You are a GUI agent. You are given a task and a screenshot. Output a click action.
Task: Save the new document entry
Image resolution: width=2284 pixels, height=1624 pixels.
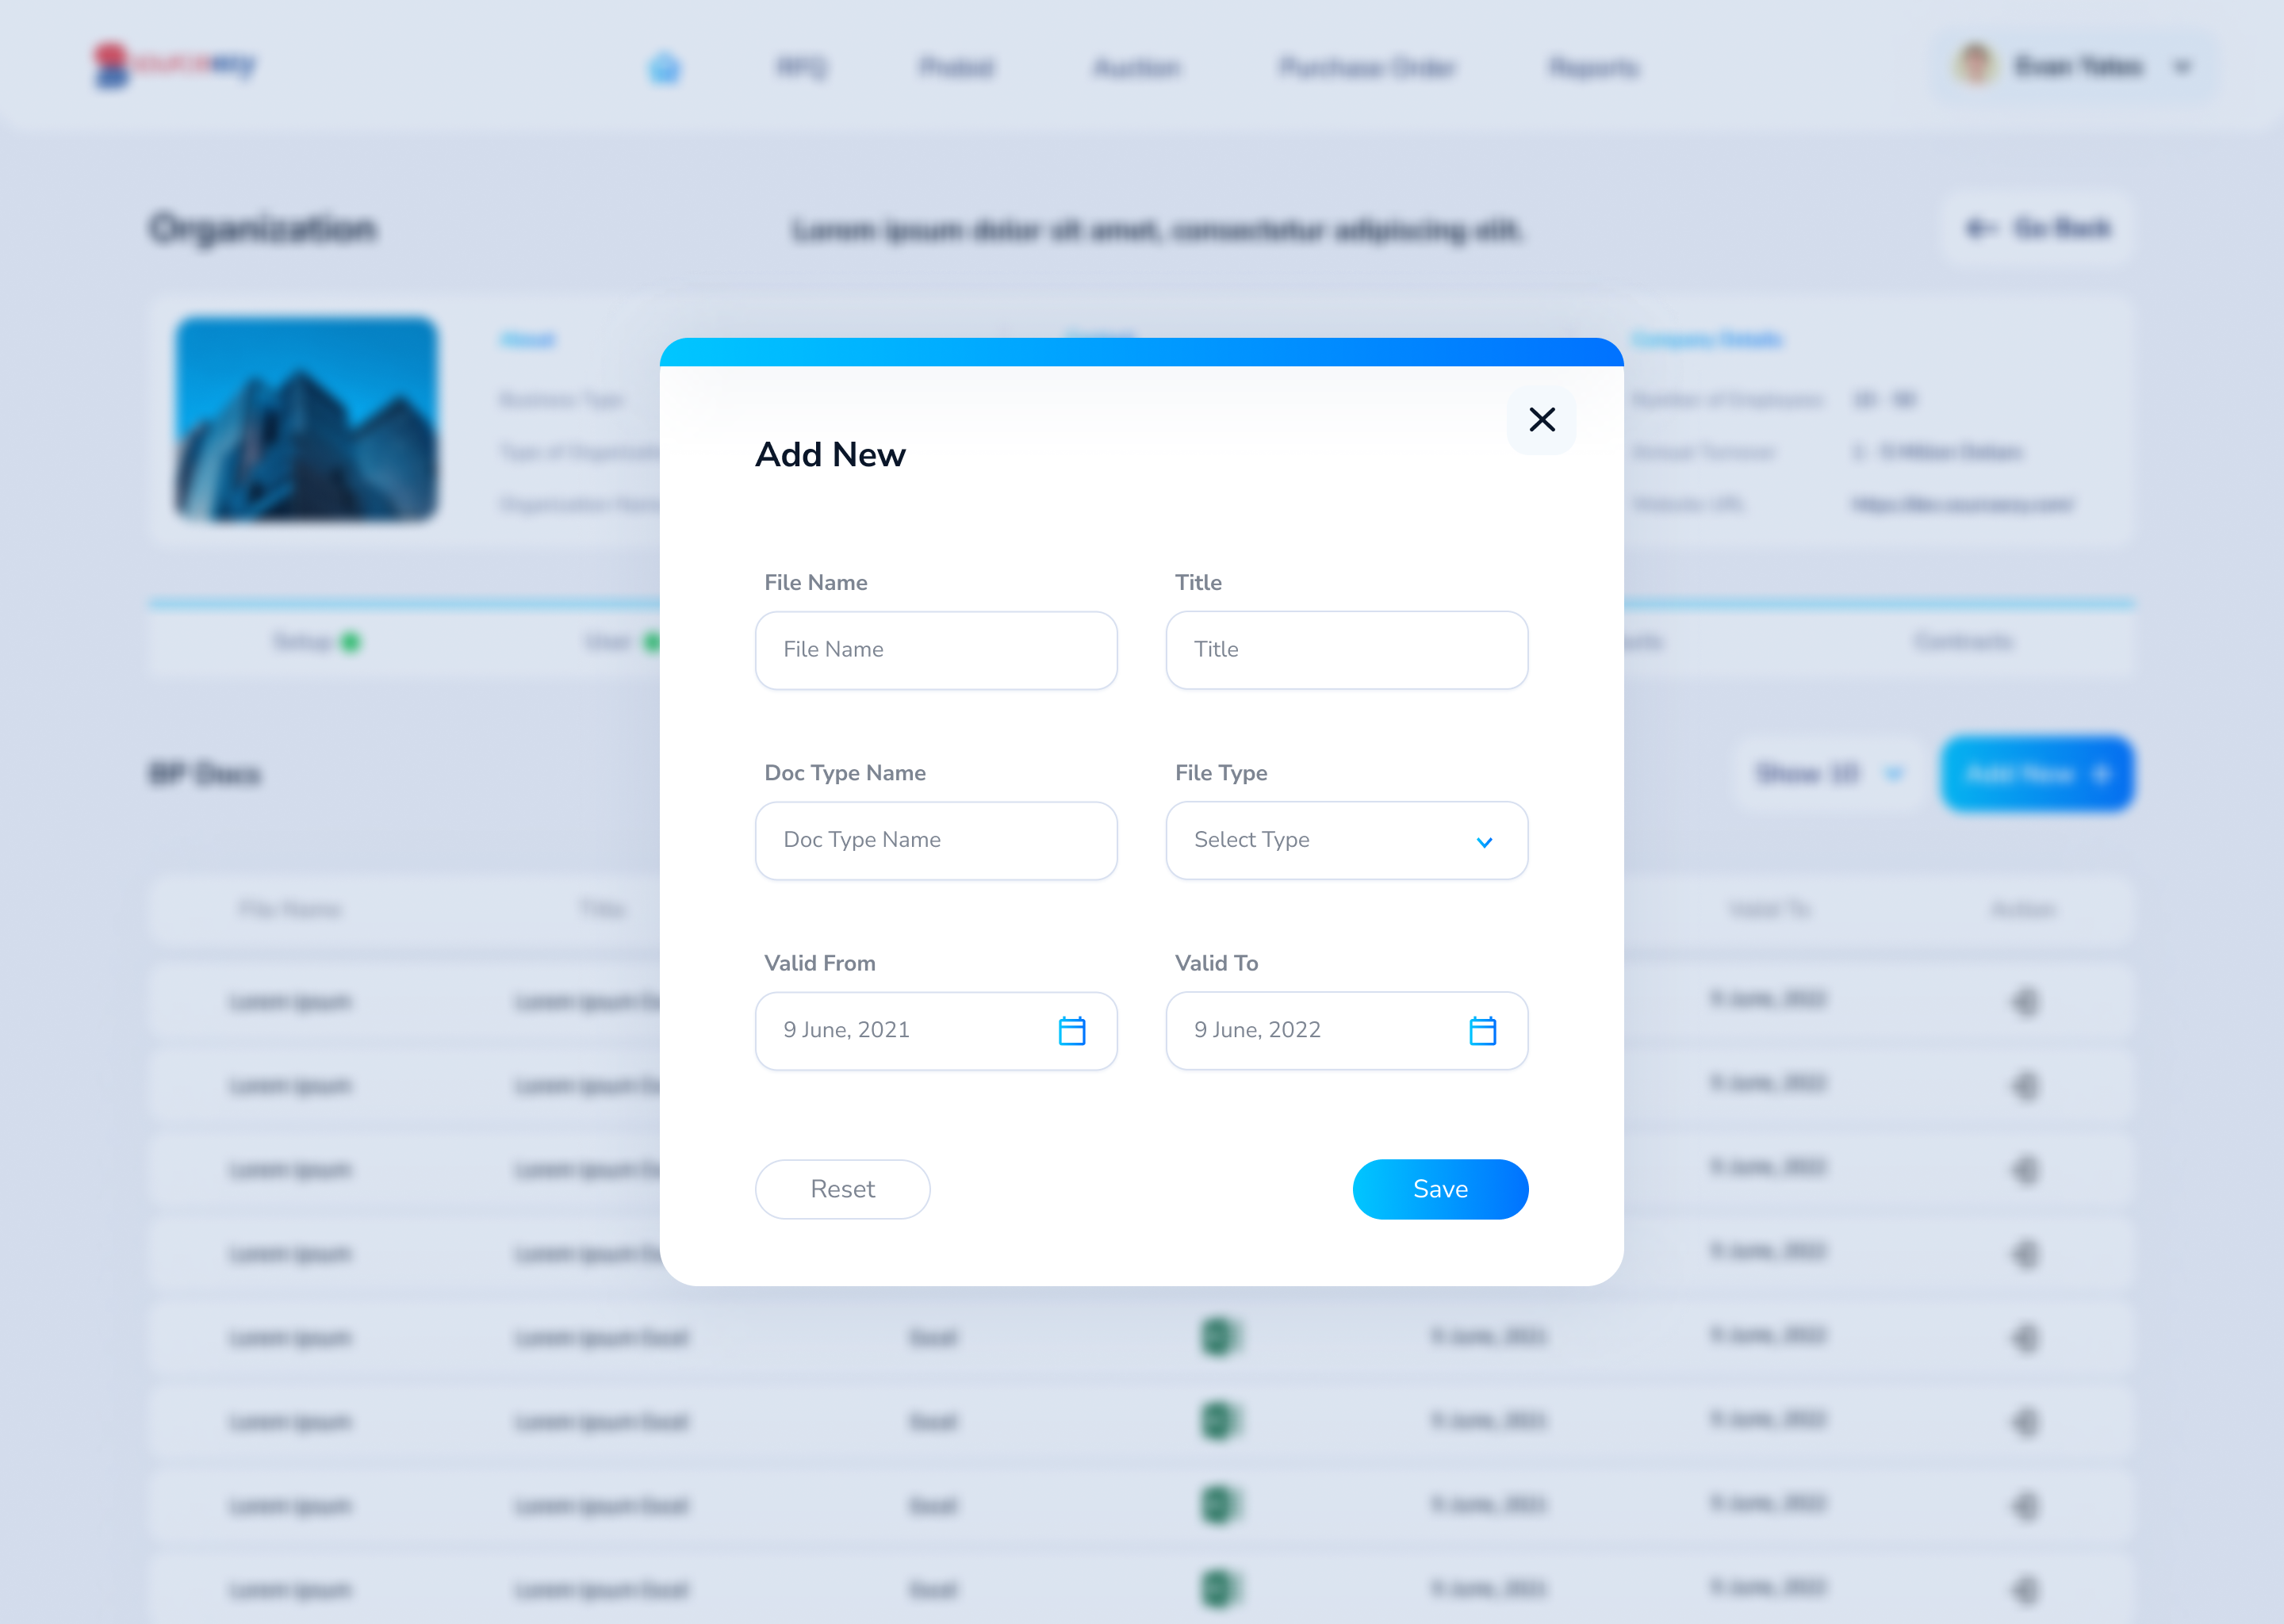[1440, 1189]
